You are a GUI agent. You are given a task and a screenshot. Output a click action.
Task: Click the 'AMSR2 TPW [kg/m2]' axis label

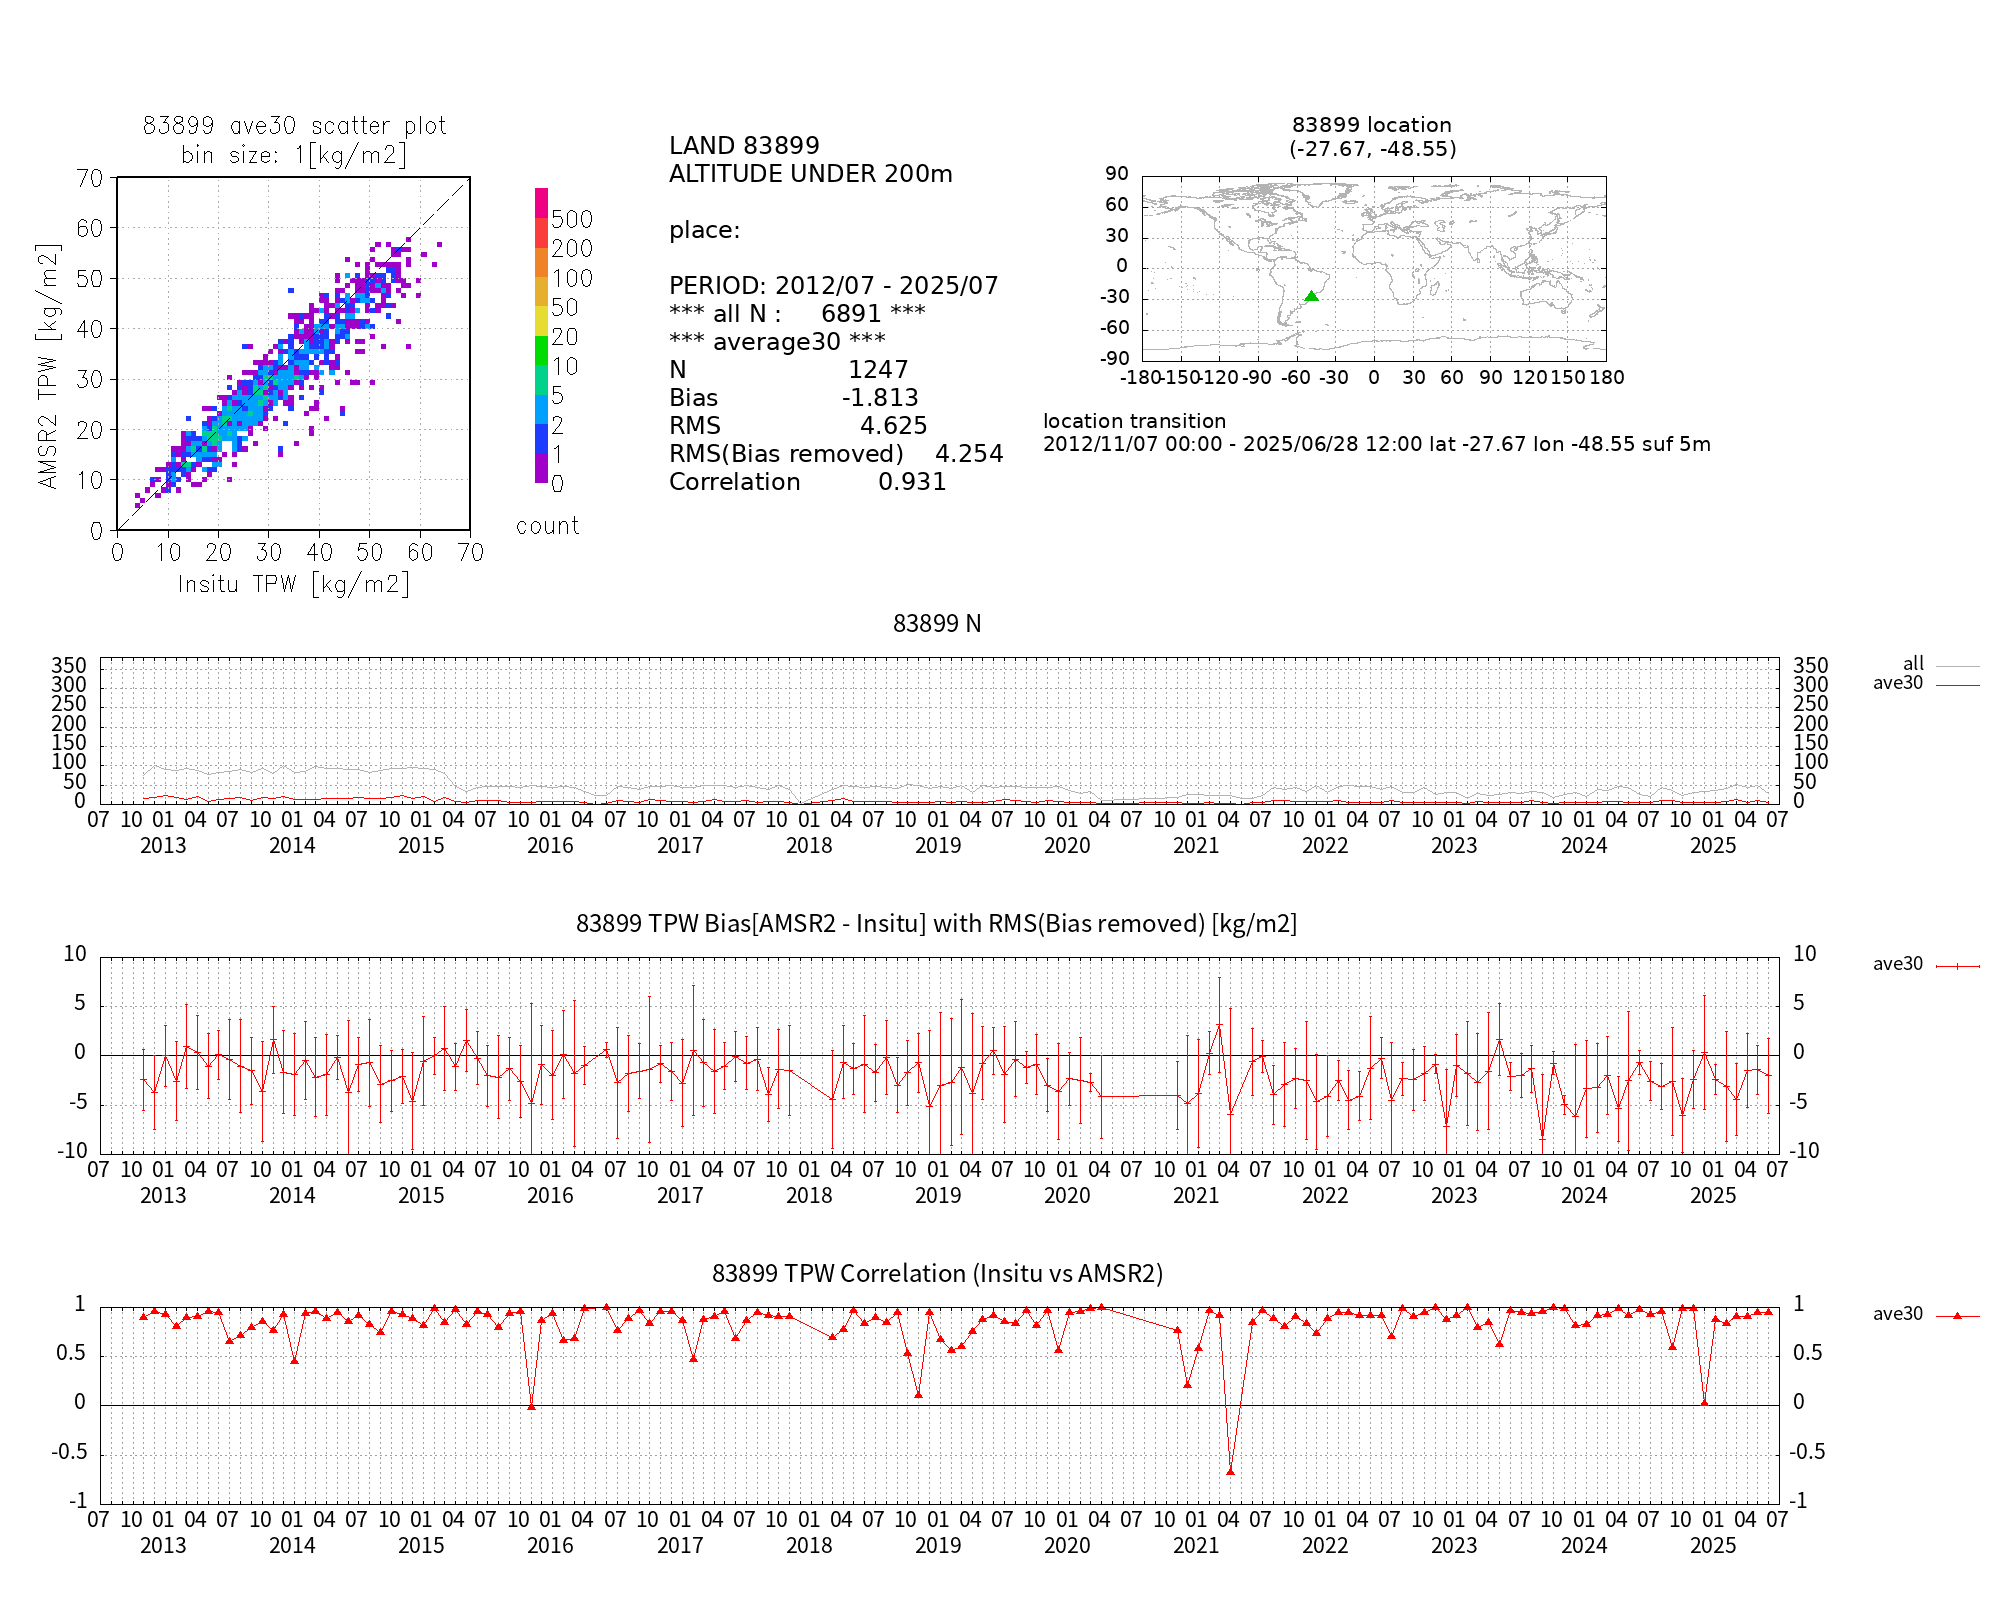click(x=48, y=366)
